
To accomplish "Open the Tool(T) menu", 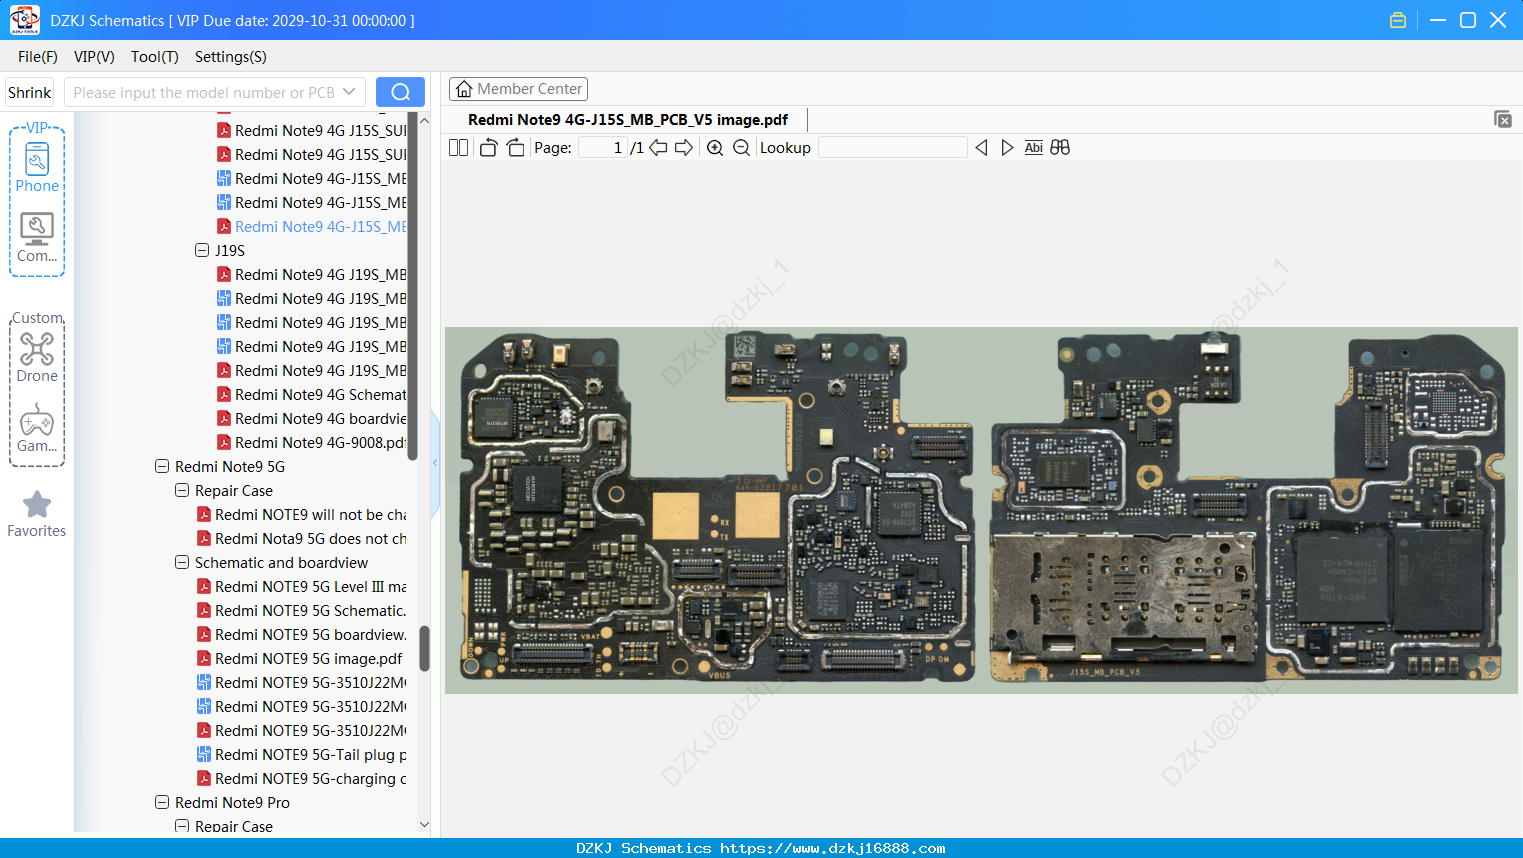I will click(155, 57).
